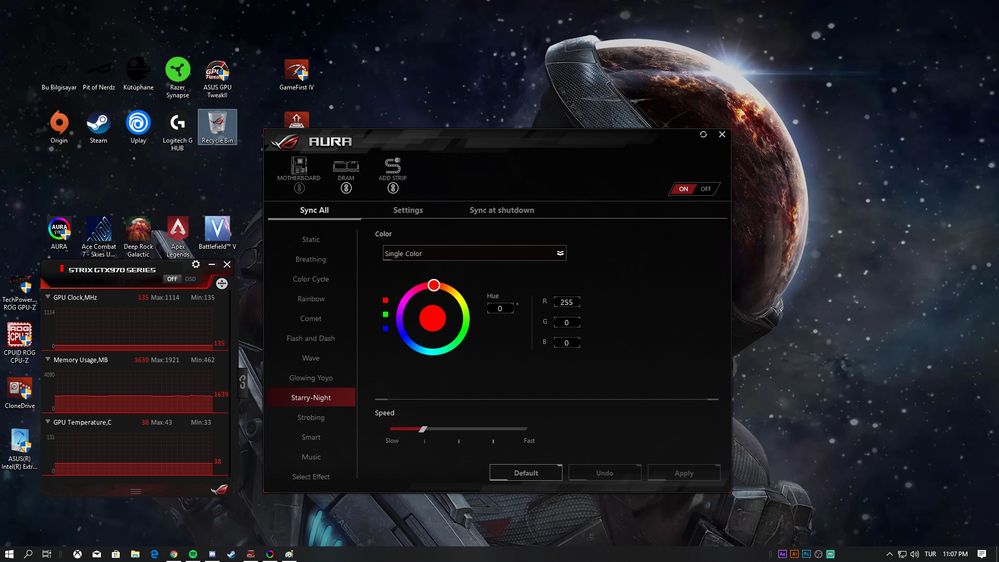Open the AURA desktop shortcut

pos(59,234)
